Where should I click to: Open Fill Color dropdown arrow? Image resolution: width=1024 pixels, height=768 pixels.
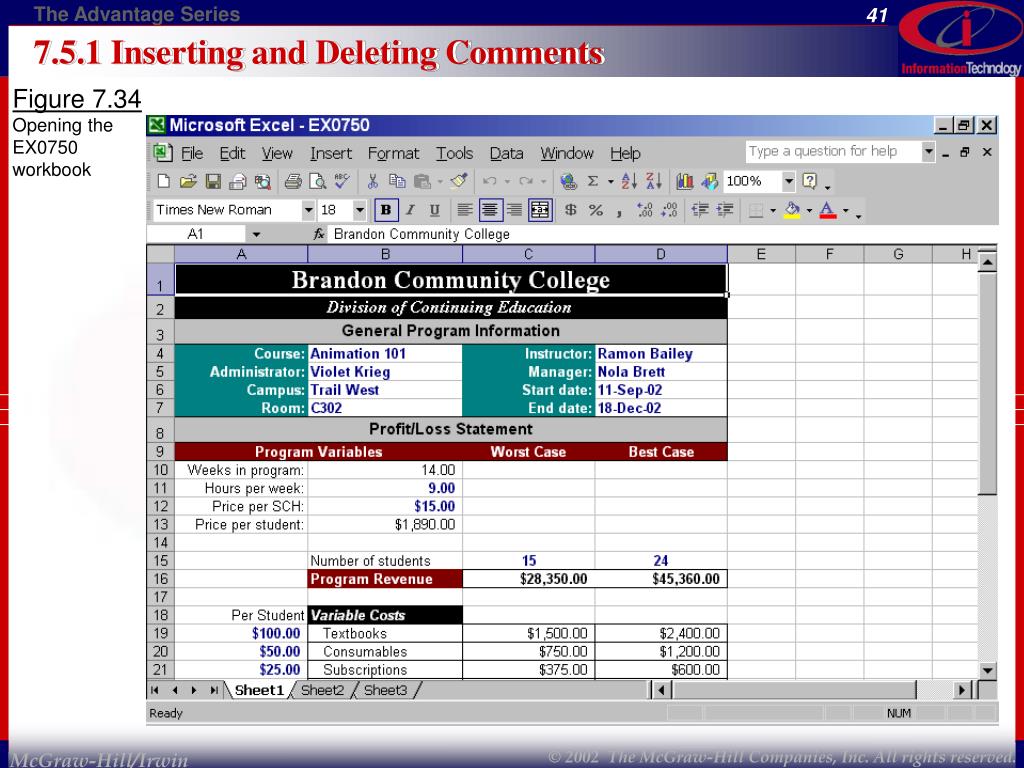809,210
